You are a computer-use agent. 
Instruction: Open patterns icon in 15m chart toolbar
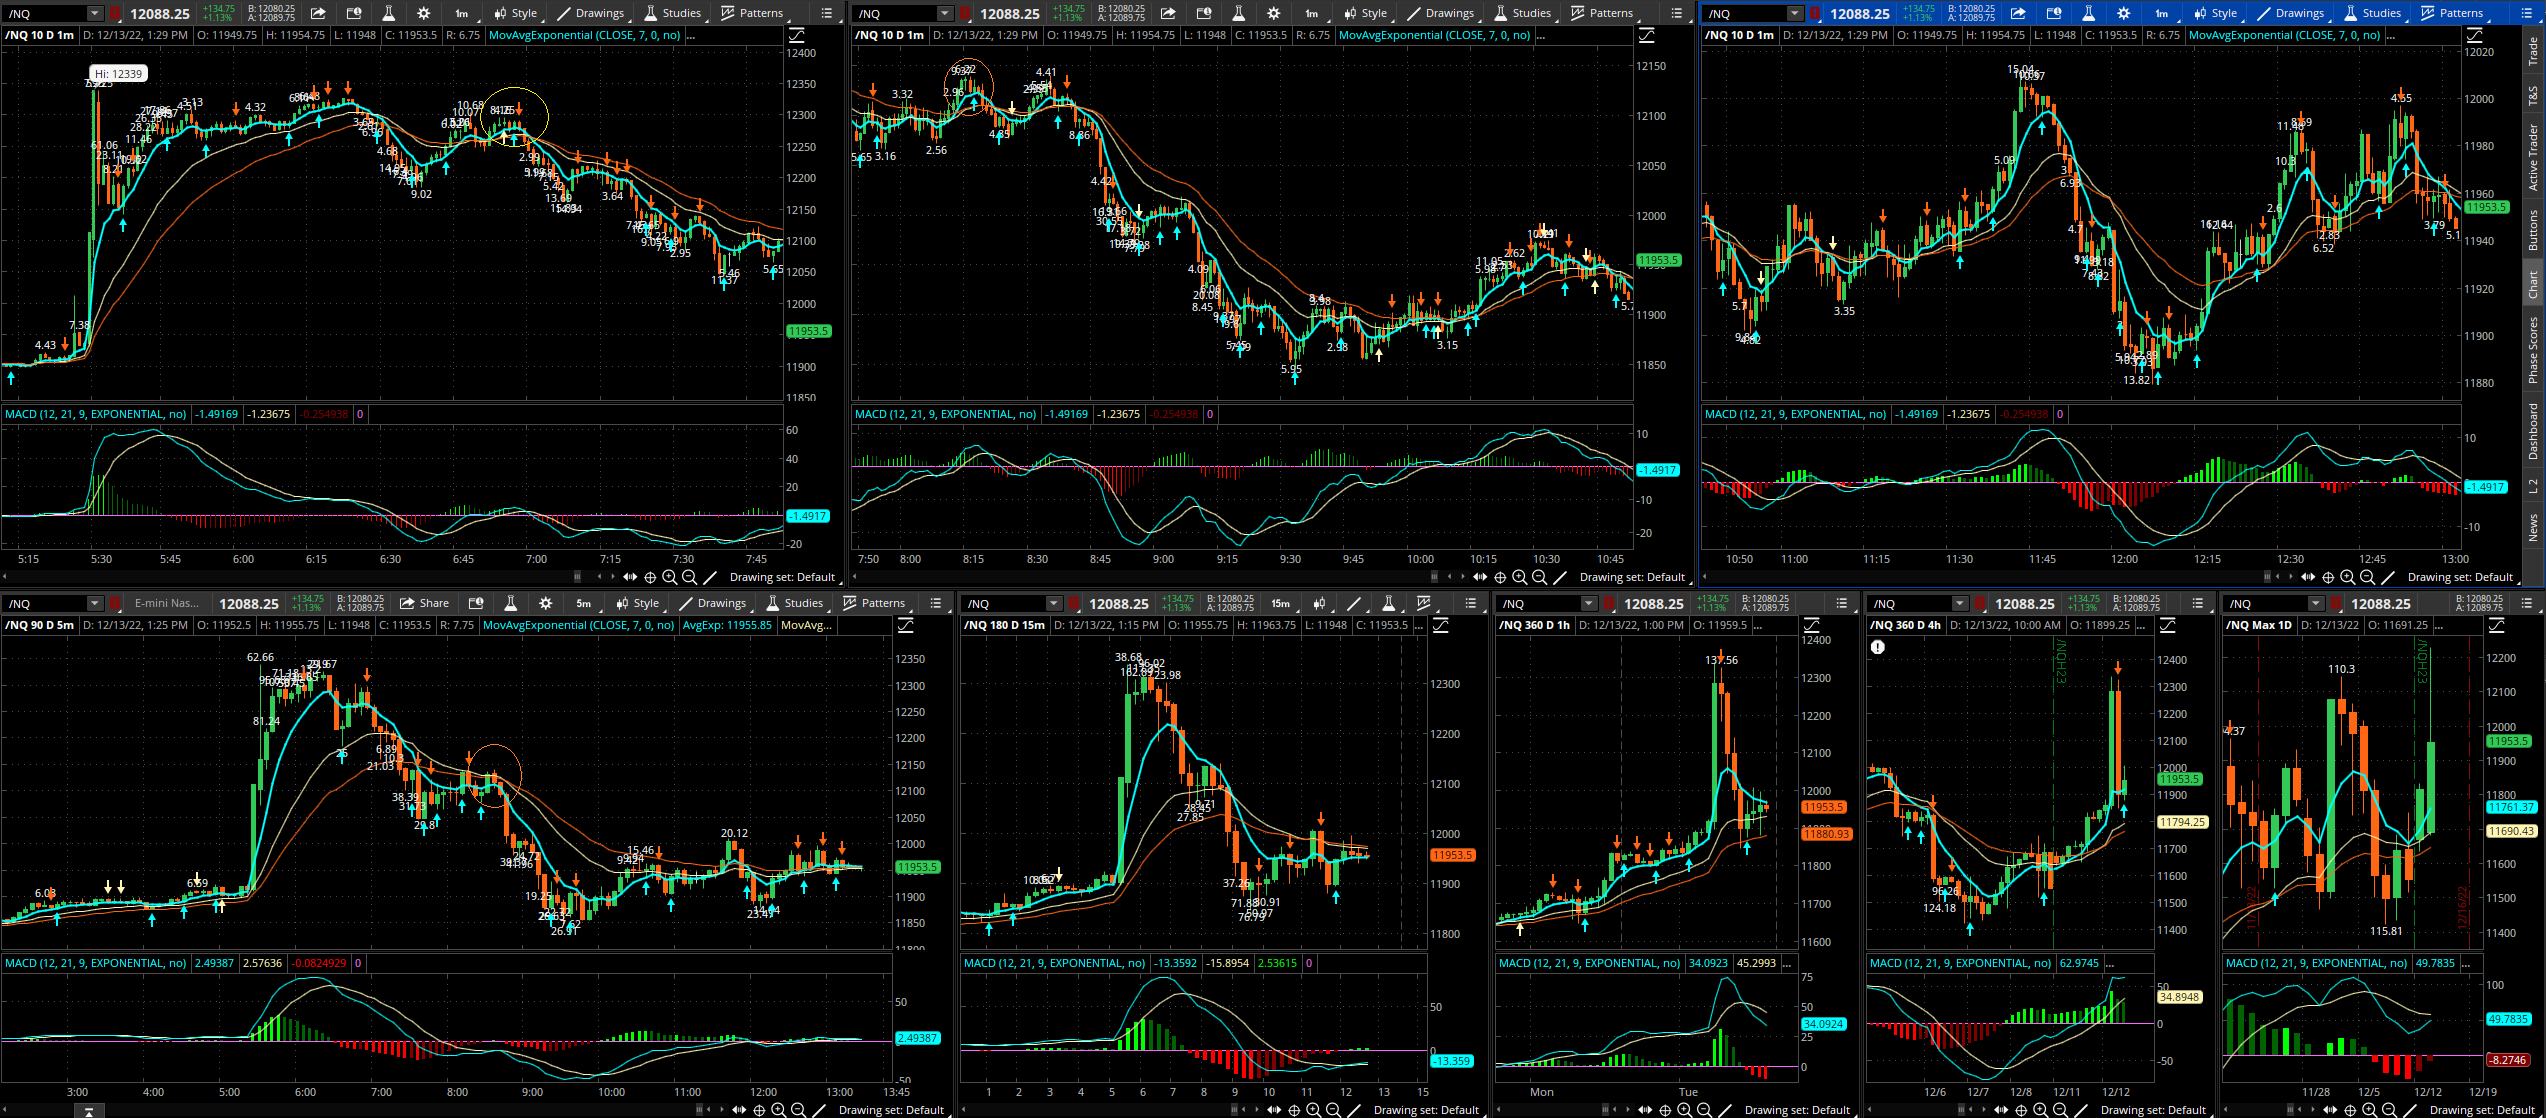1423,603
